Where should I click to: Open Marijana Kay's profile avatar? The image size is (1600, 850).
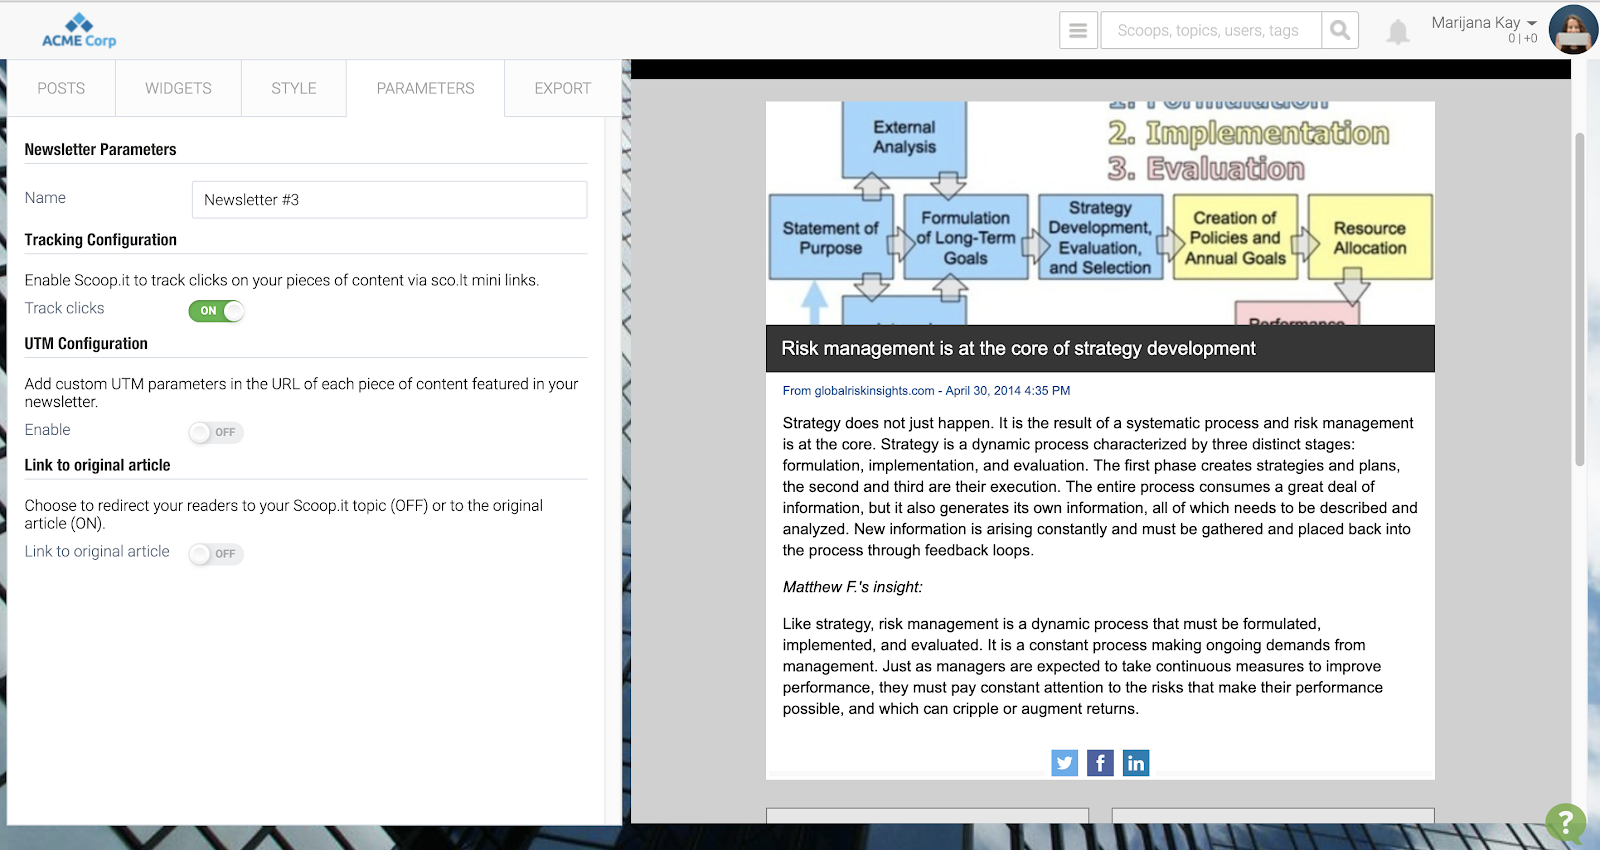click(x=1573, y=29)
